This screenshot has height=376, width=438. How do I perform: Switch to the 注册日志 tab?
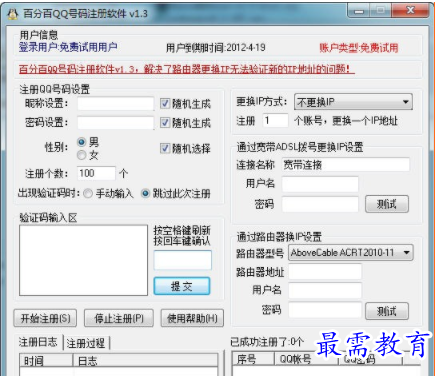pos(38,342)
